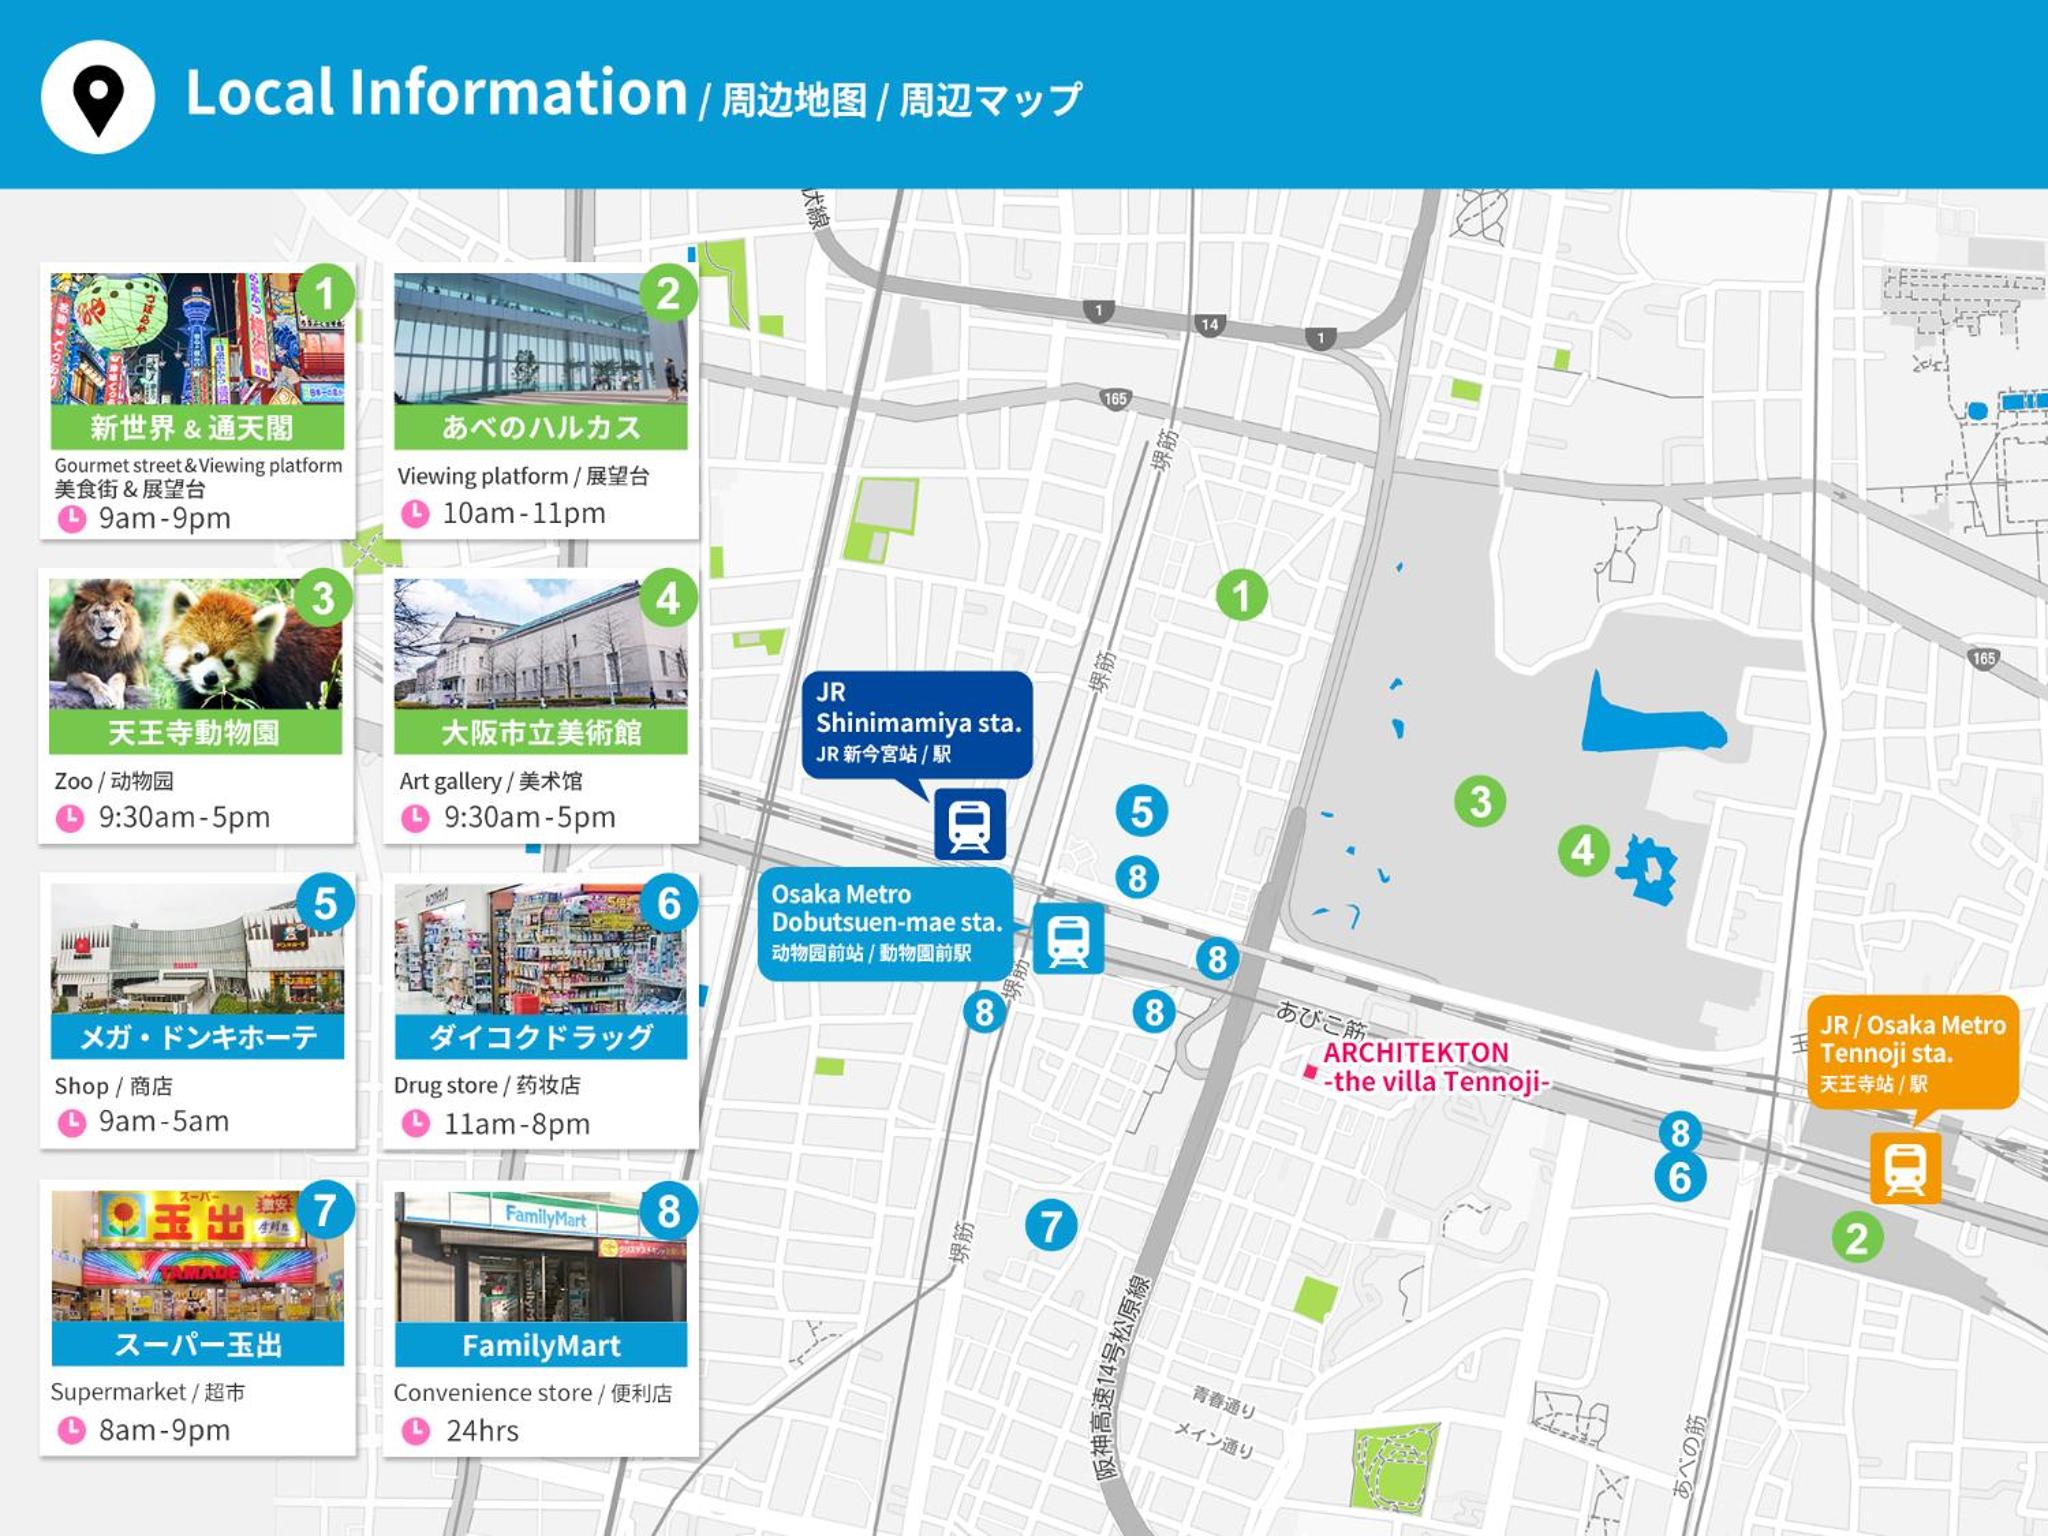Click the ARCHITEKTON -the villa Tennoji- label
The width and height of the screenshot is (2048, 1536).
coord(1436,1067)
